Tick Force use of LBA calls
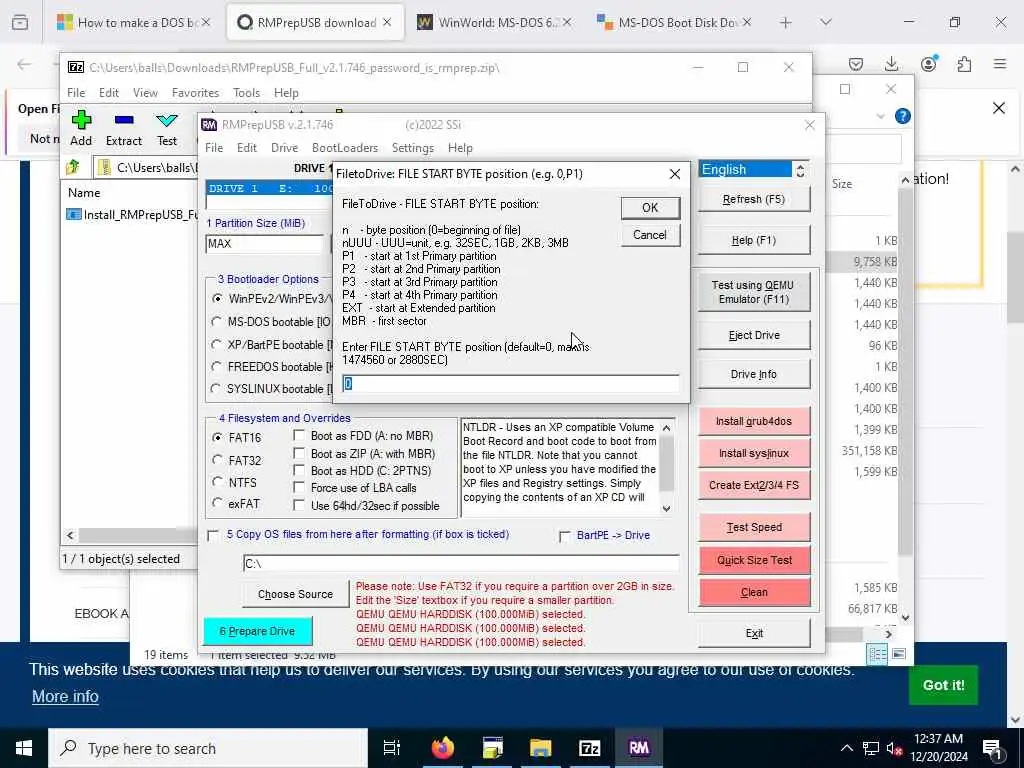 click(x=299, y=487)
